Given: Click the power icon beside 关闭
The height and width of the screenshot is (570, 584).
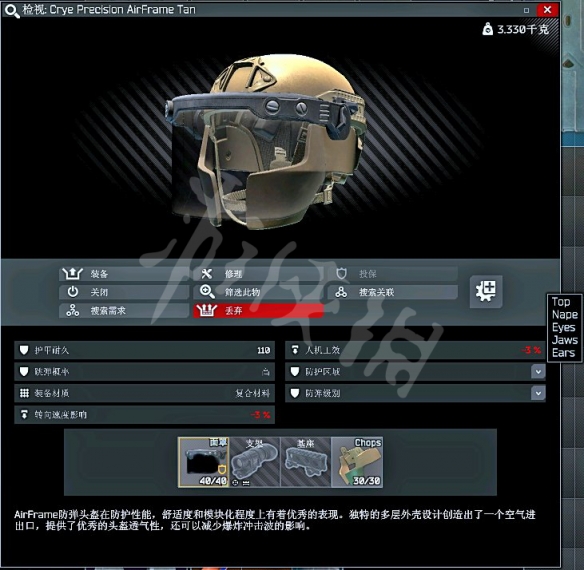Looking at the screenshot, I should point(73,292).
